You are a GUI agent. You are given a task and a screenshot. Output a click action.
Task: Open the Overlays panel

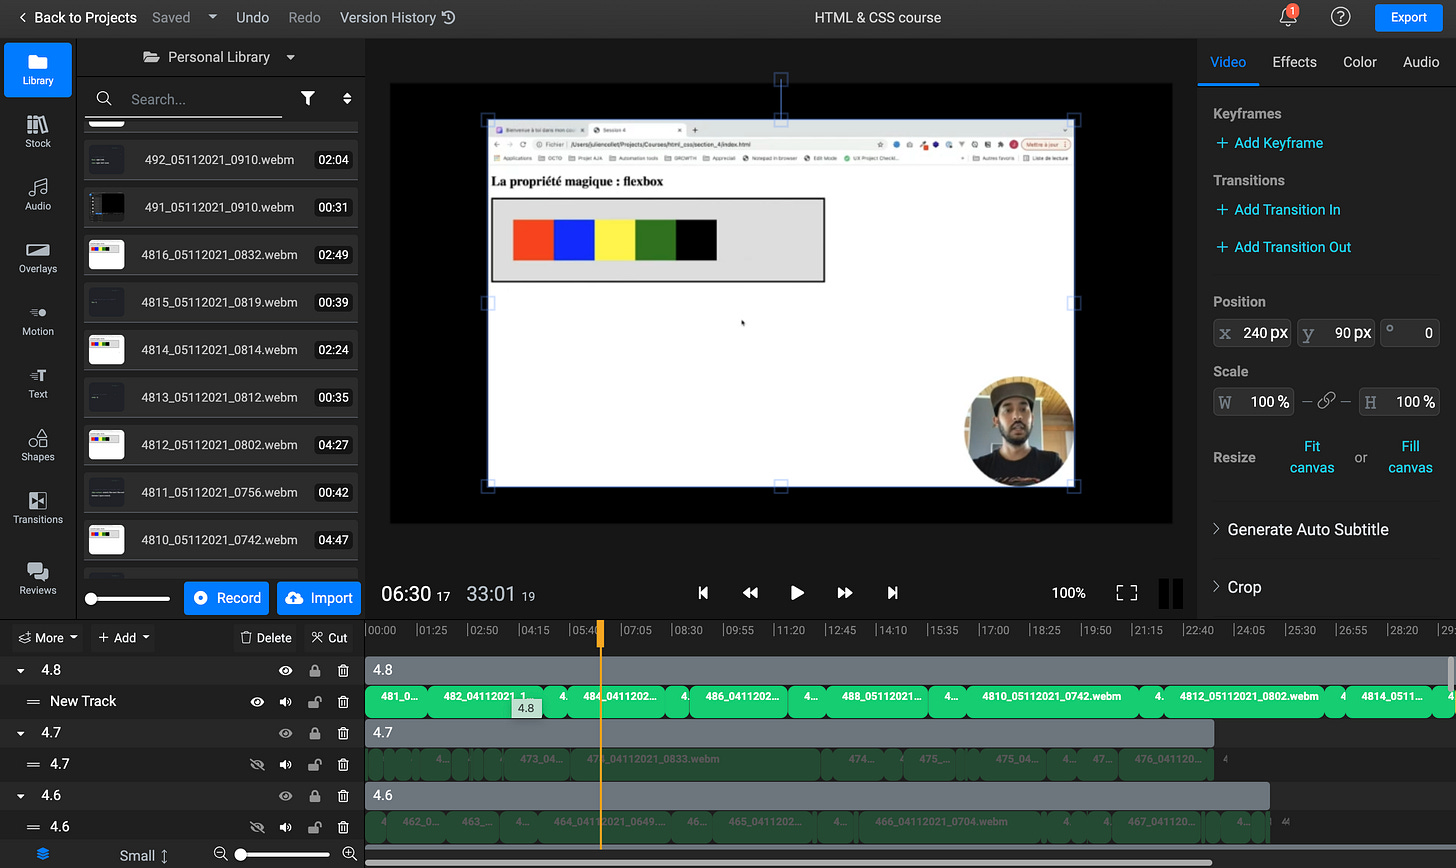click(x=38, y=257)
